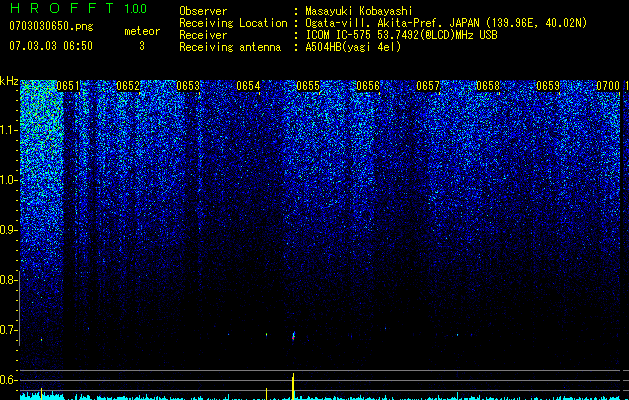
Task: Click the Receiving Location label
Action: (x=233, y=23)
